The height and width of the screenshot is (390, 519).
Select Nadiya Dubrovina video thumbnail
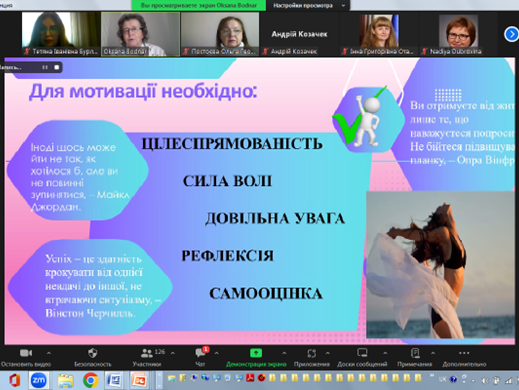[x=458, y=34]
